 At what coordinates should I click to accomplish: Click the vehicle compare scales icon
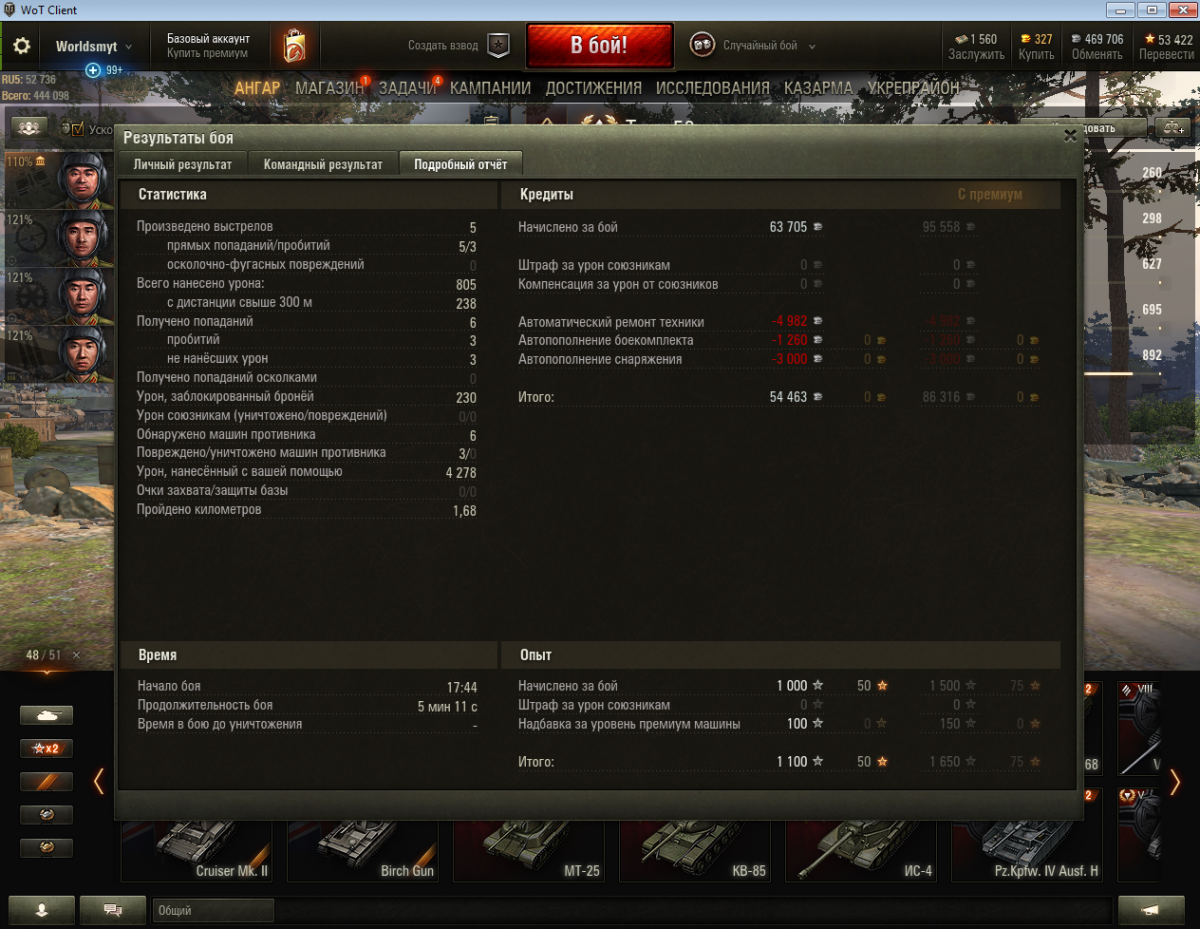pos(1172,128)
